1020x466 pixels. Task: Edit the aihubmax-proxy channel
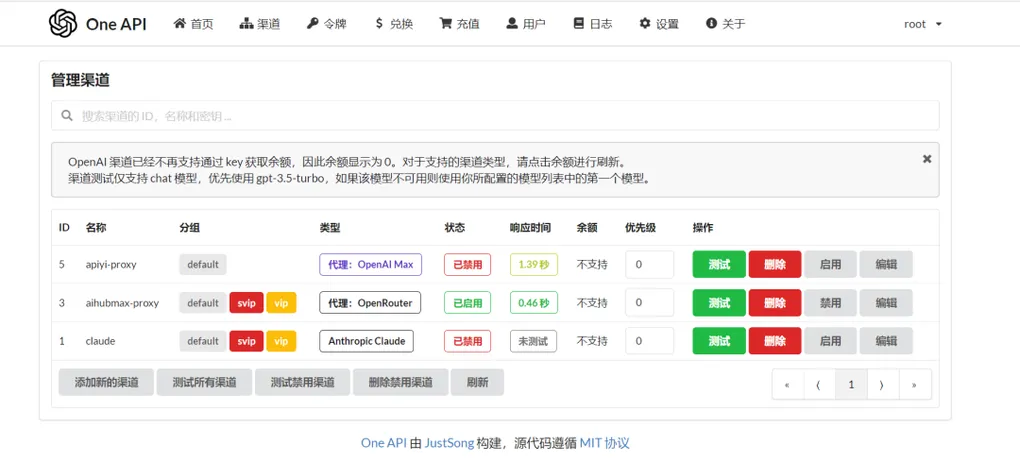(886, 303)
